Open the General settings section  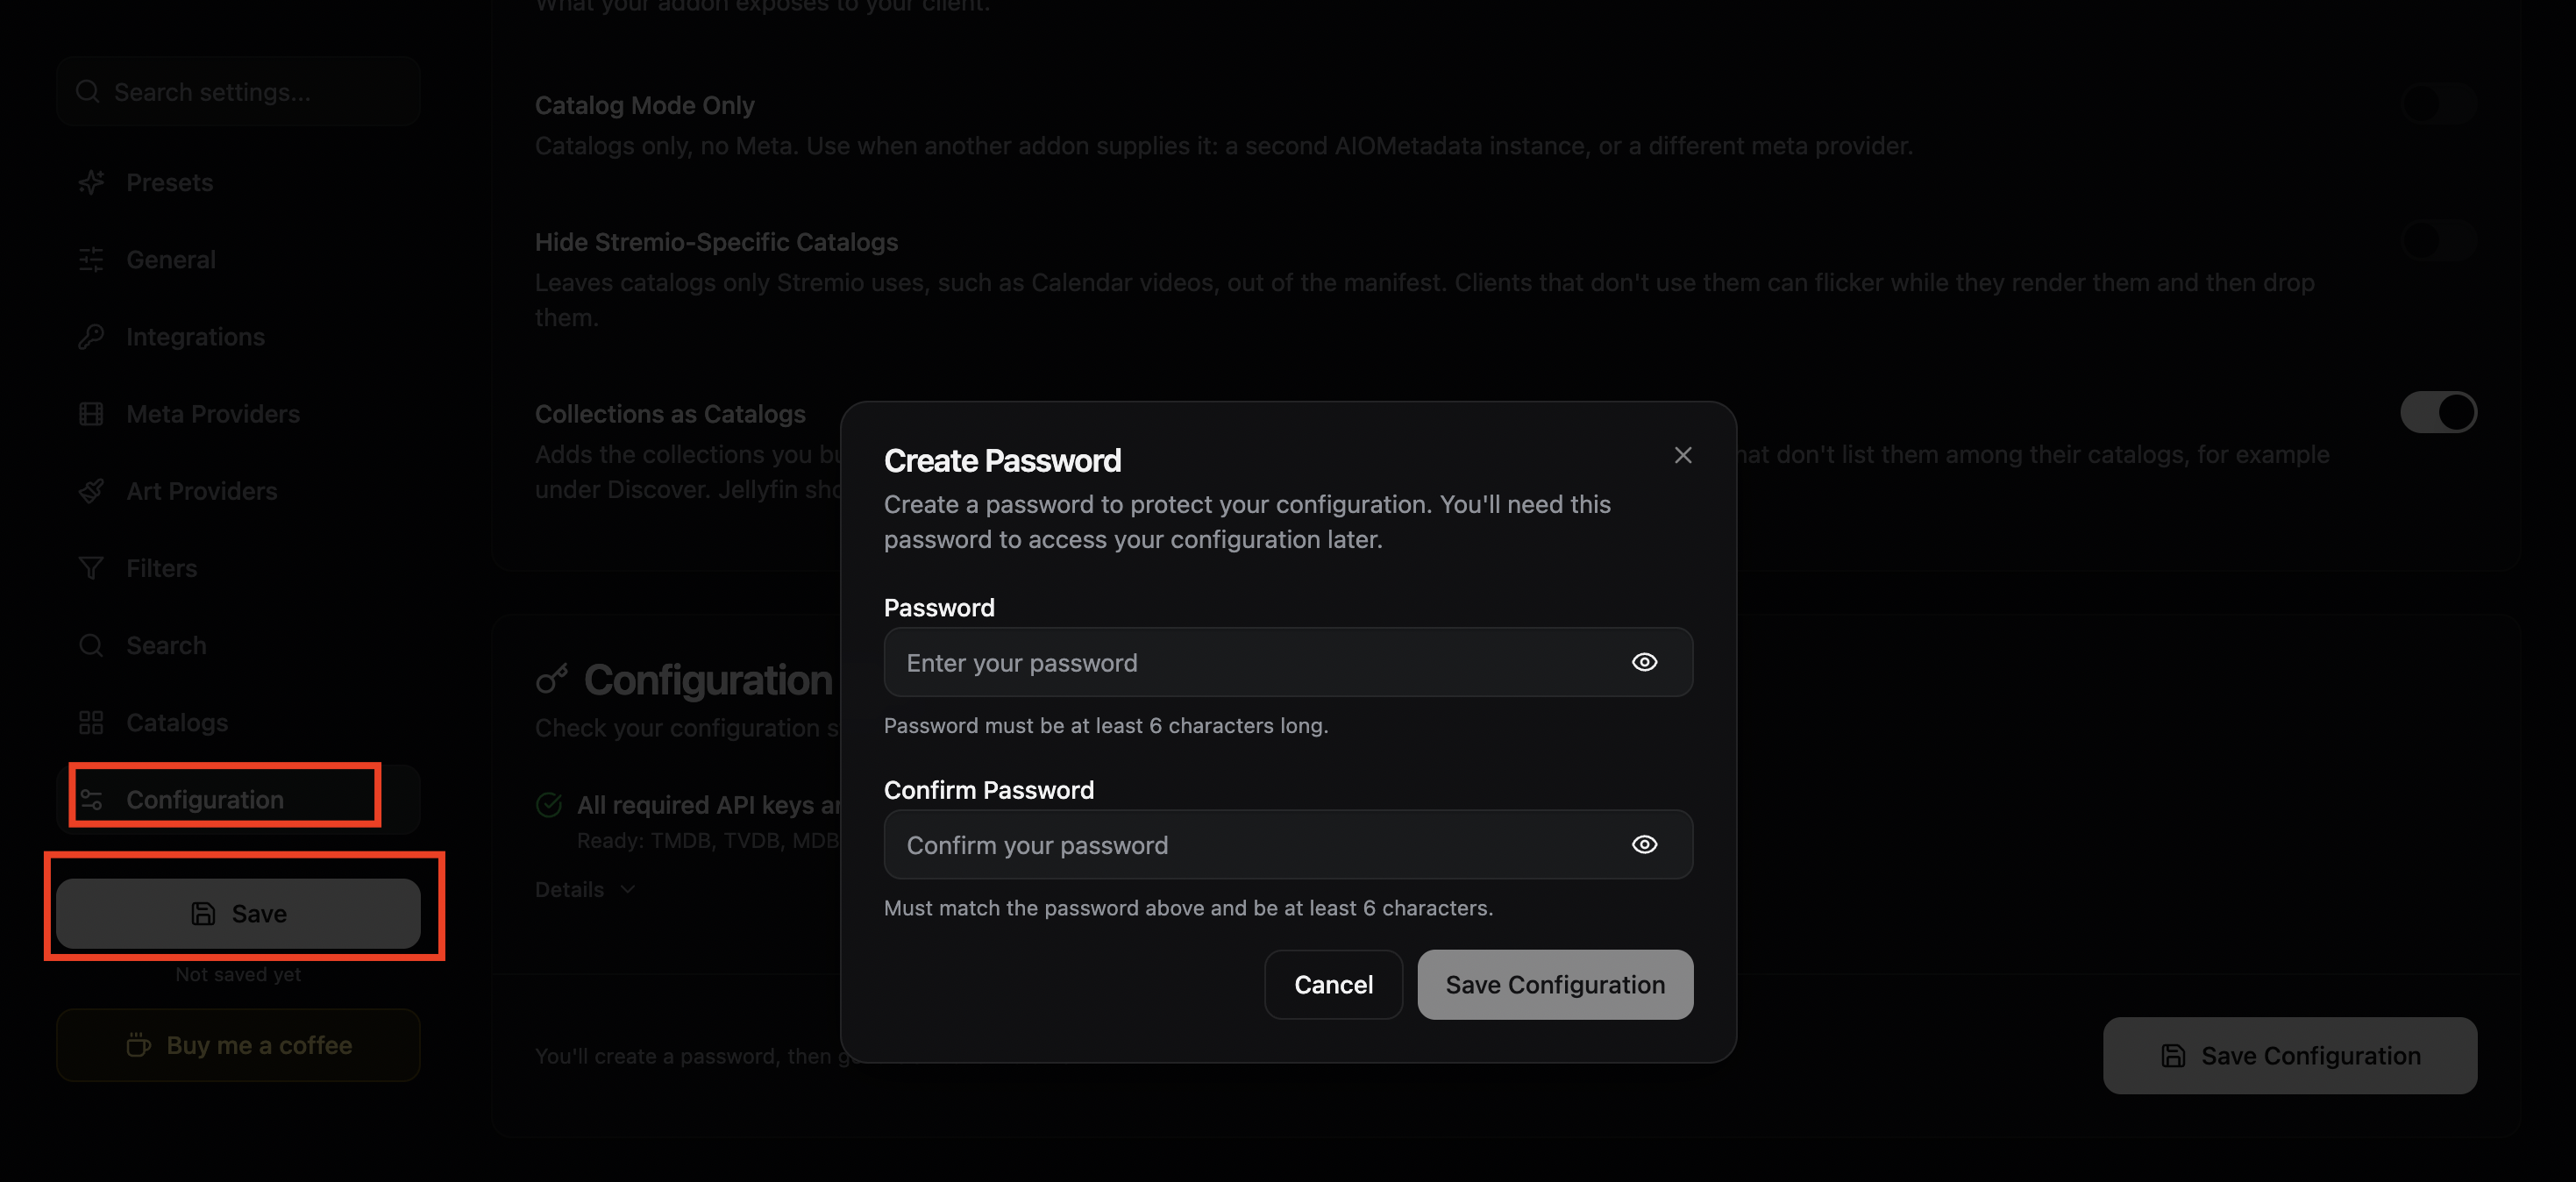click(x=238, y=259)
